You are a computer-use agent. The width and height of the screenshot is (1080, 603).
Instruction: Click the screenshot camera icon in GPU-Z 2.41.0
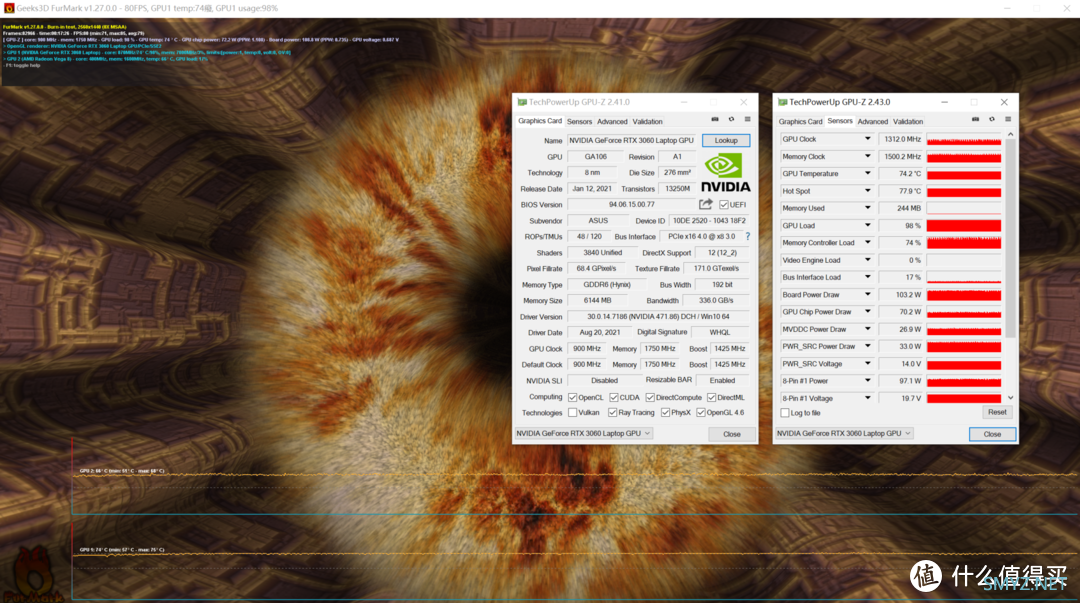715,120
